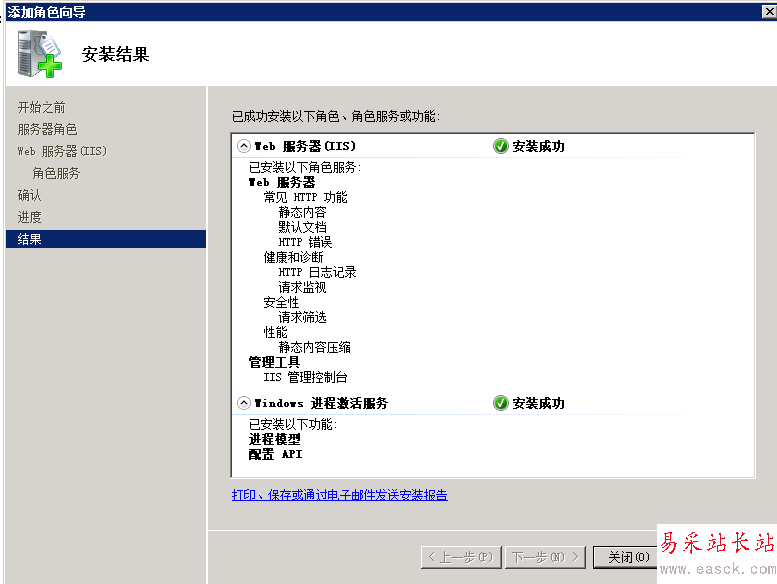Click the 安装结果 page heading
777x584 pixels.
click(x=115, y=54)
